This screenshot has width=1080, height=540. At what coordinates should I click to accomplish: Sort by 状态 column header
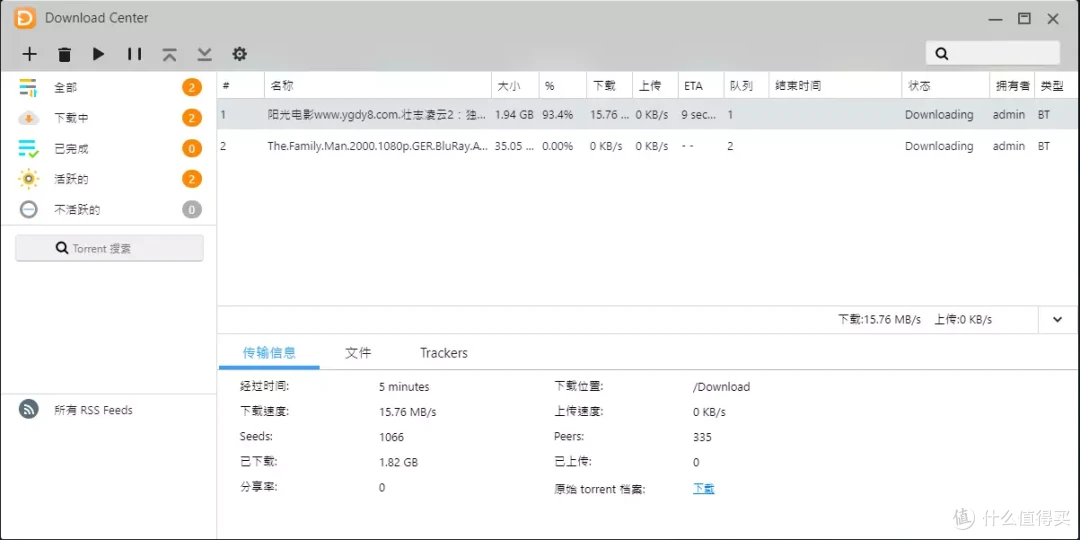[946, 86]
